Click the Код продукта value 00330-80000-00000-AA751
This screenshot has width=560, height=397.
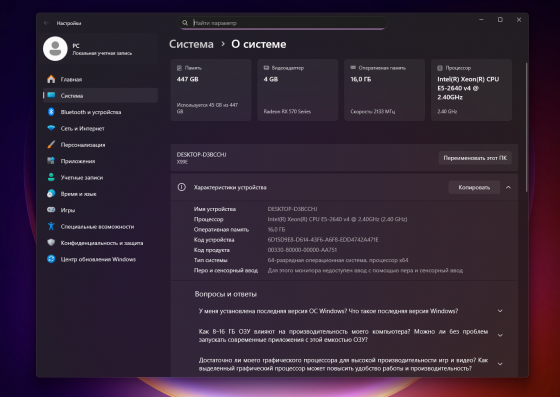302,250
